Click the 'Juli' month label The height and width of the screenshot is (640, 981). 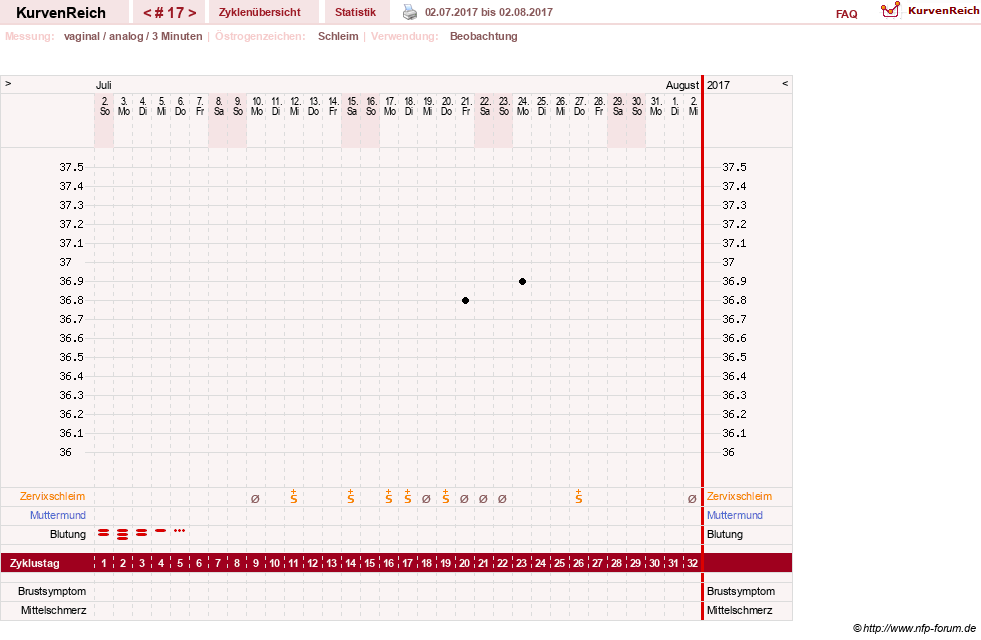104,85
